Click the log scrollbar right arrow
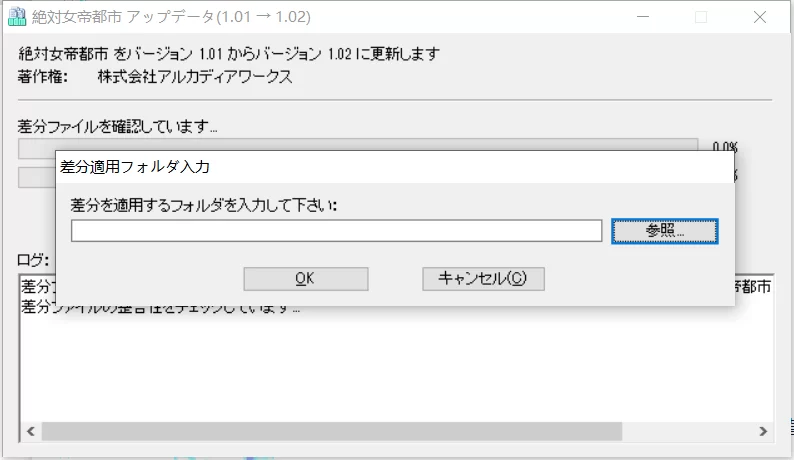Screen dimensions: 794x460 [763, 431]
